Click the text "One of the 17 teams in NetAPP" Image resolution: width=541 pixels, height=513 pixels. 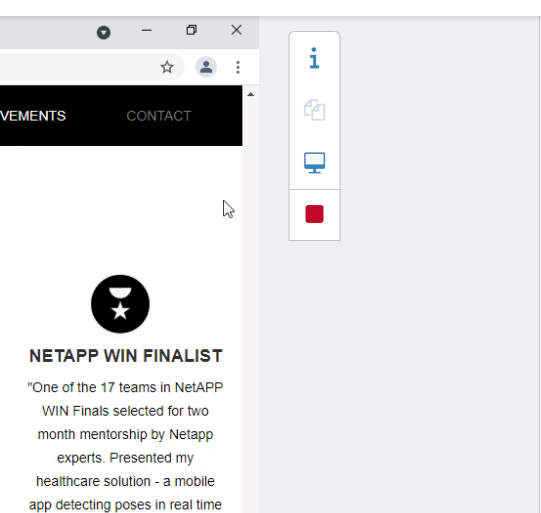(x=125, y=387)
